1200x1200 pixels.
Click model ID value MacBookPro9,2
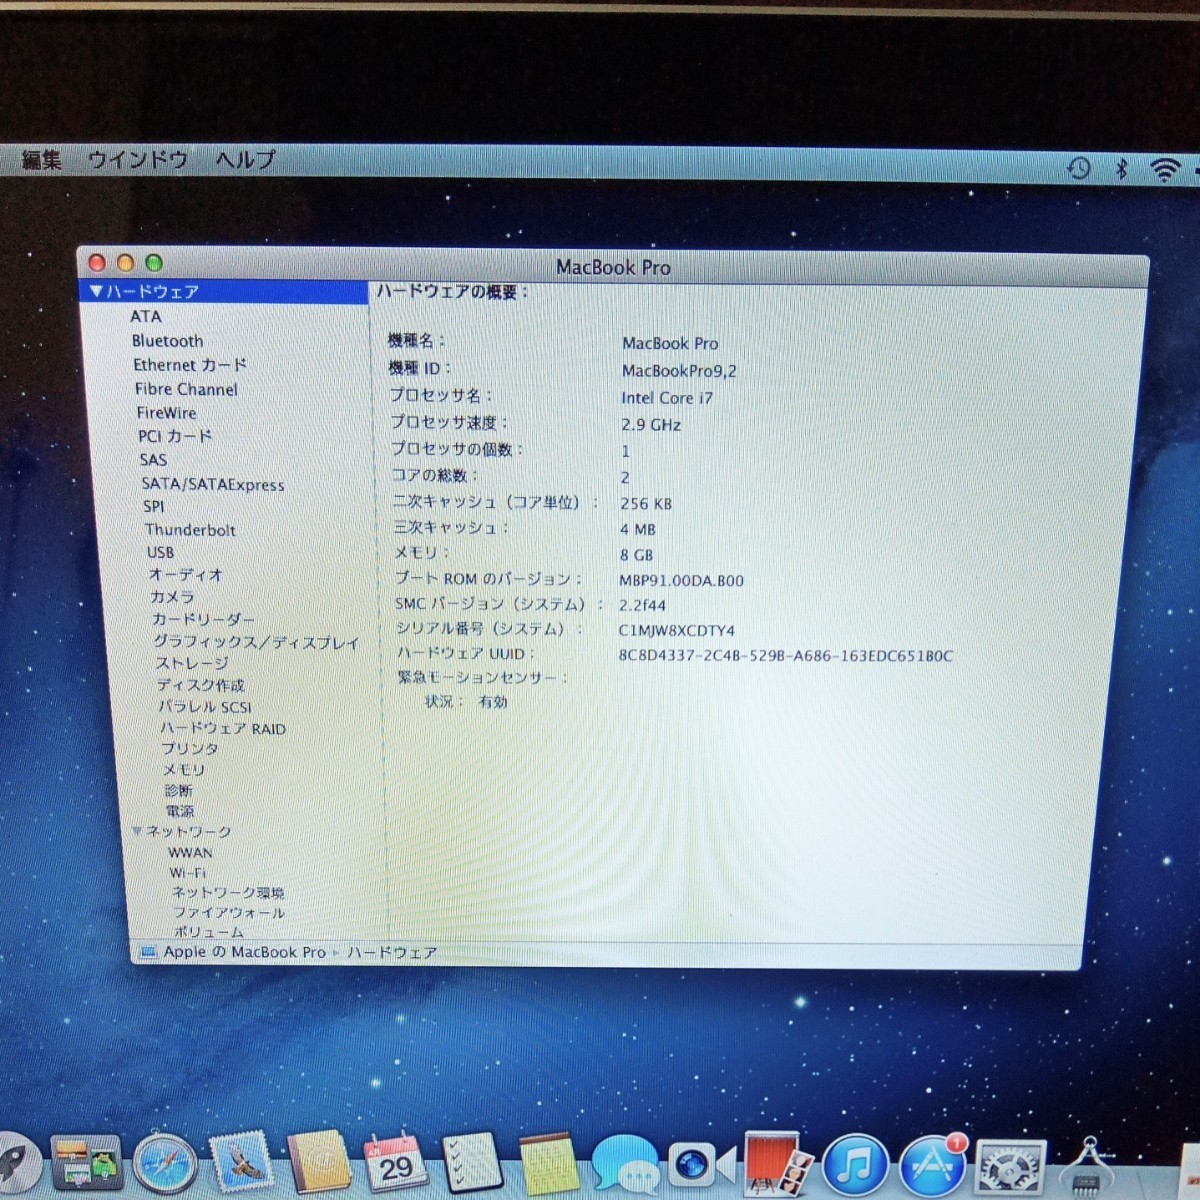click(x=679, y=371)
